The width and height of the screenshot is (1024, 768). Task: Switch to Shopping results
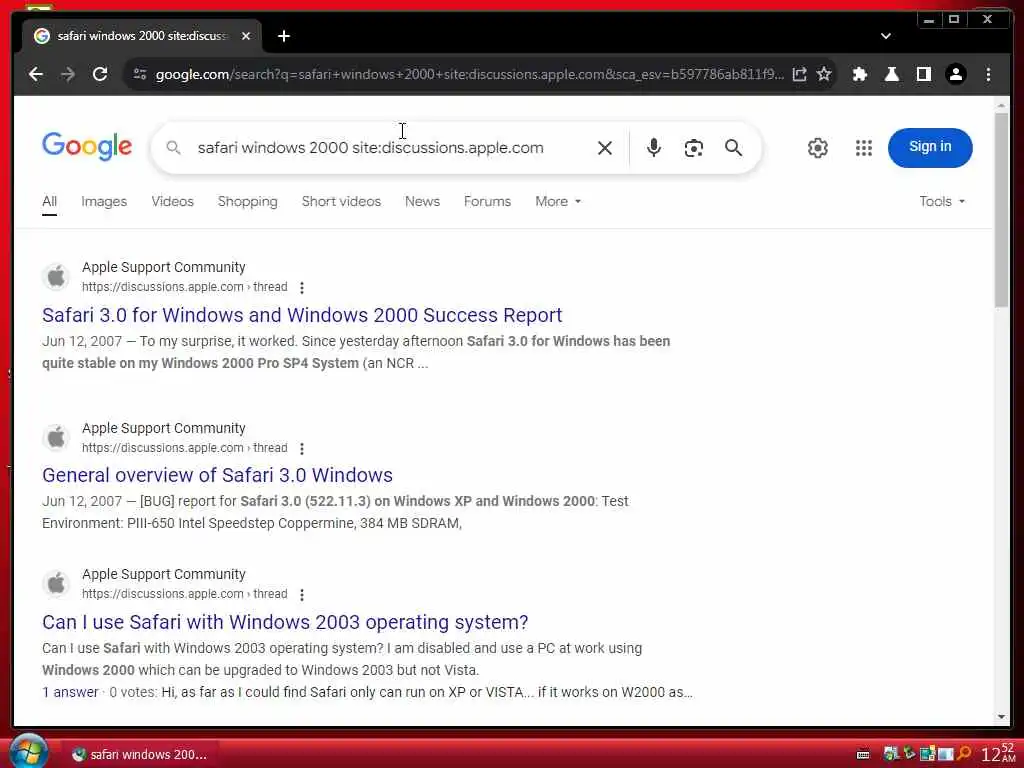click(x=248, y=202)
